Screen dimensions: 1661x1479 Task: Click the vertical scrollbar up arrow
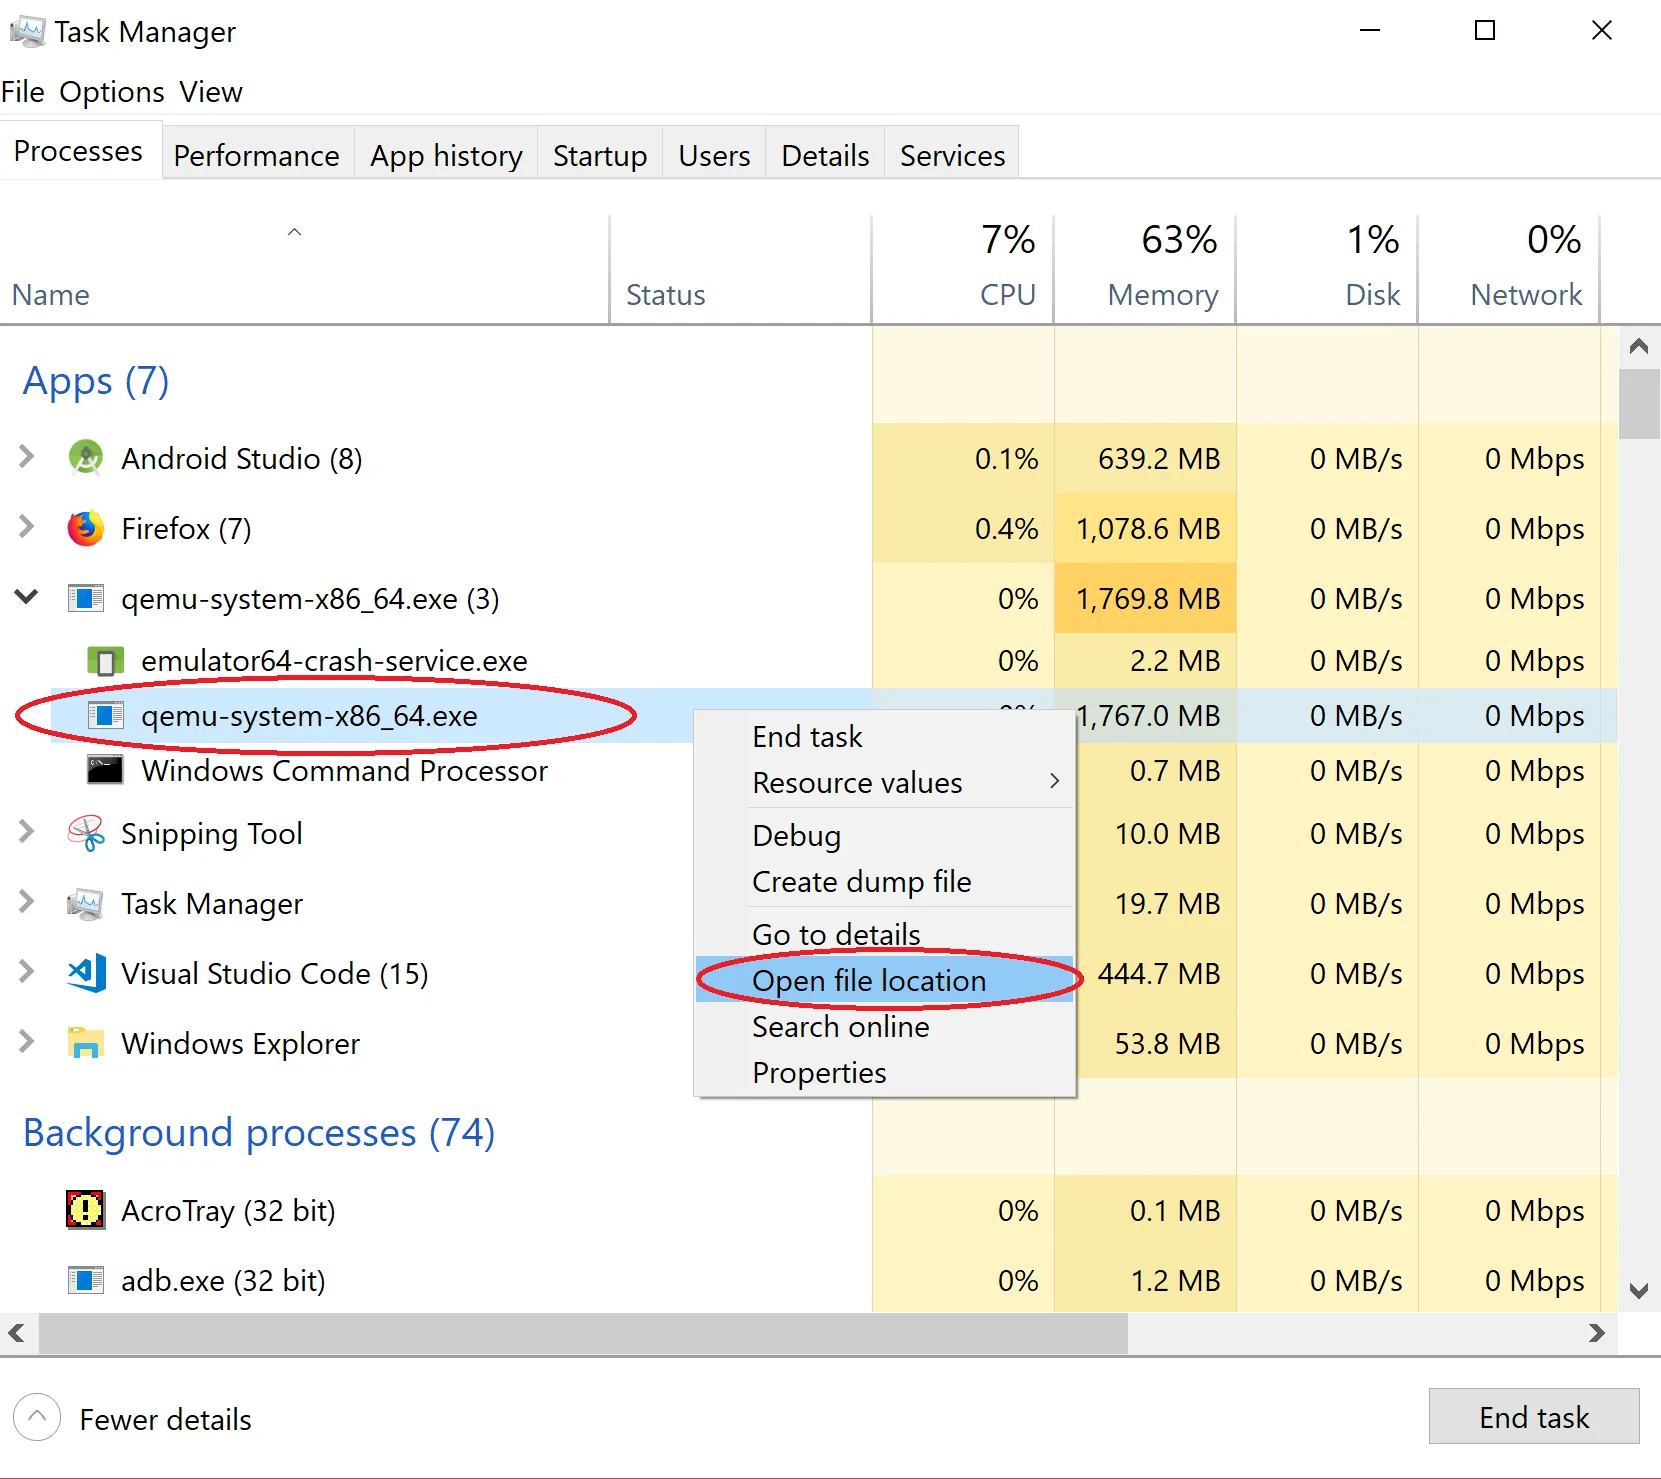click(1639, 347)
